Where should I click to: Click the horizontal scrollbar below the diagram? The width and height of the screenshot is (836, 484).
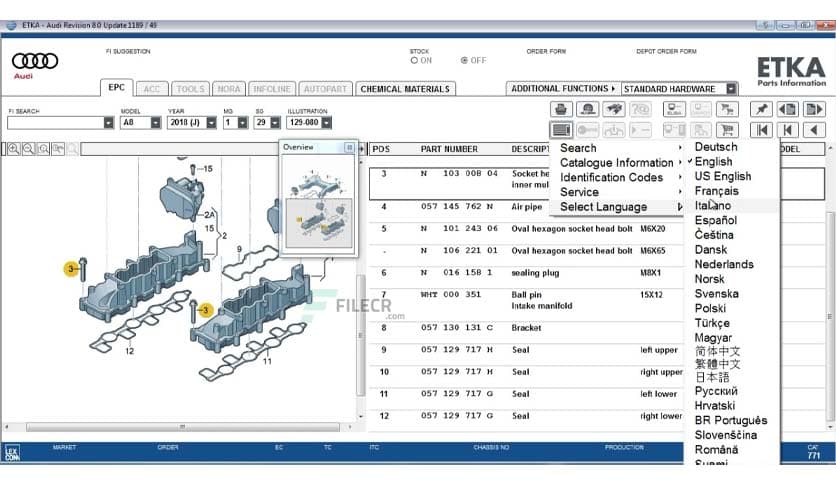pyautogui.click(x=180, y=427)
